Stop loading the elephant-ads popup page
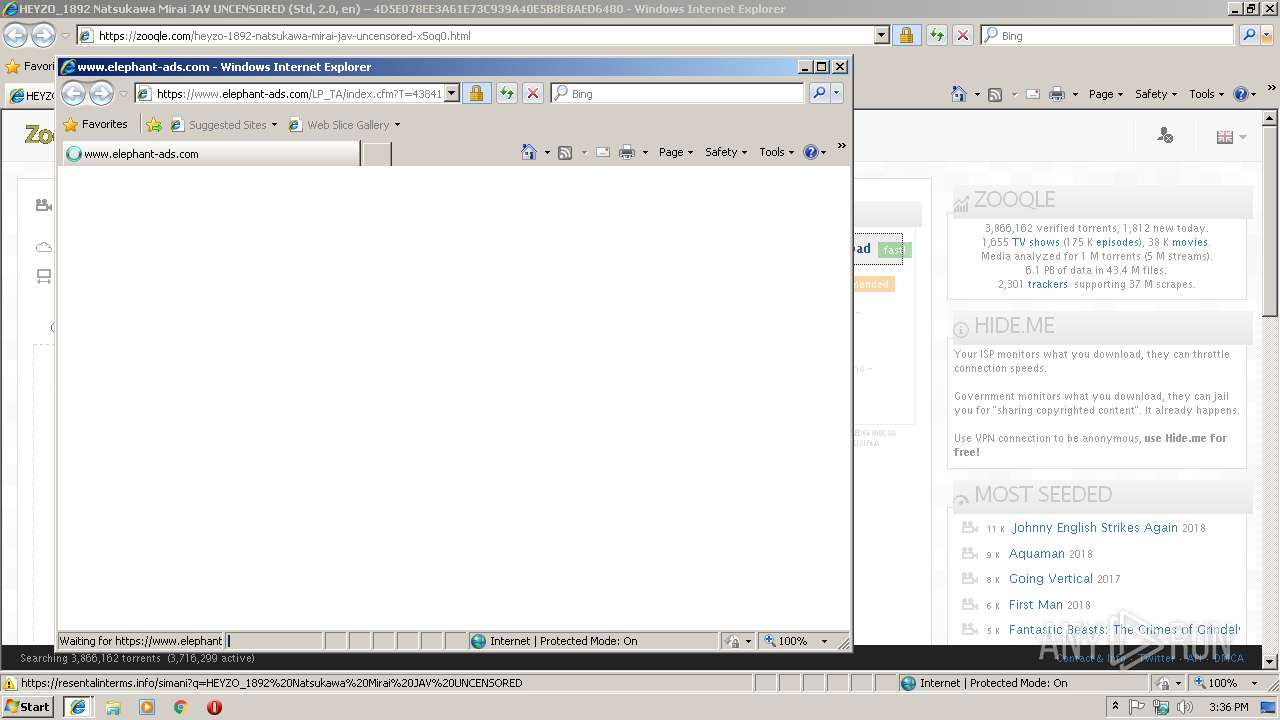This screenshot has width=1280, height=720. 533,93
